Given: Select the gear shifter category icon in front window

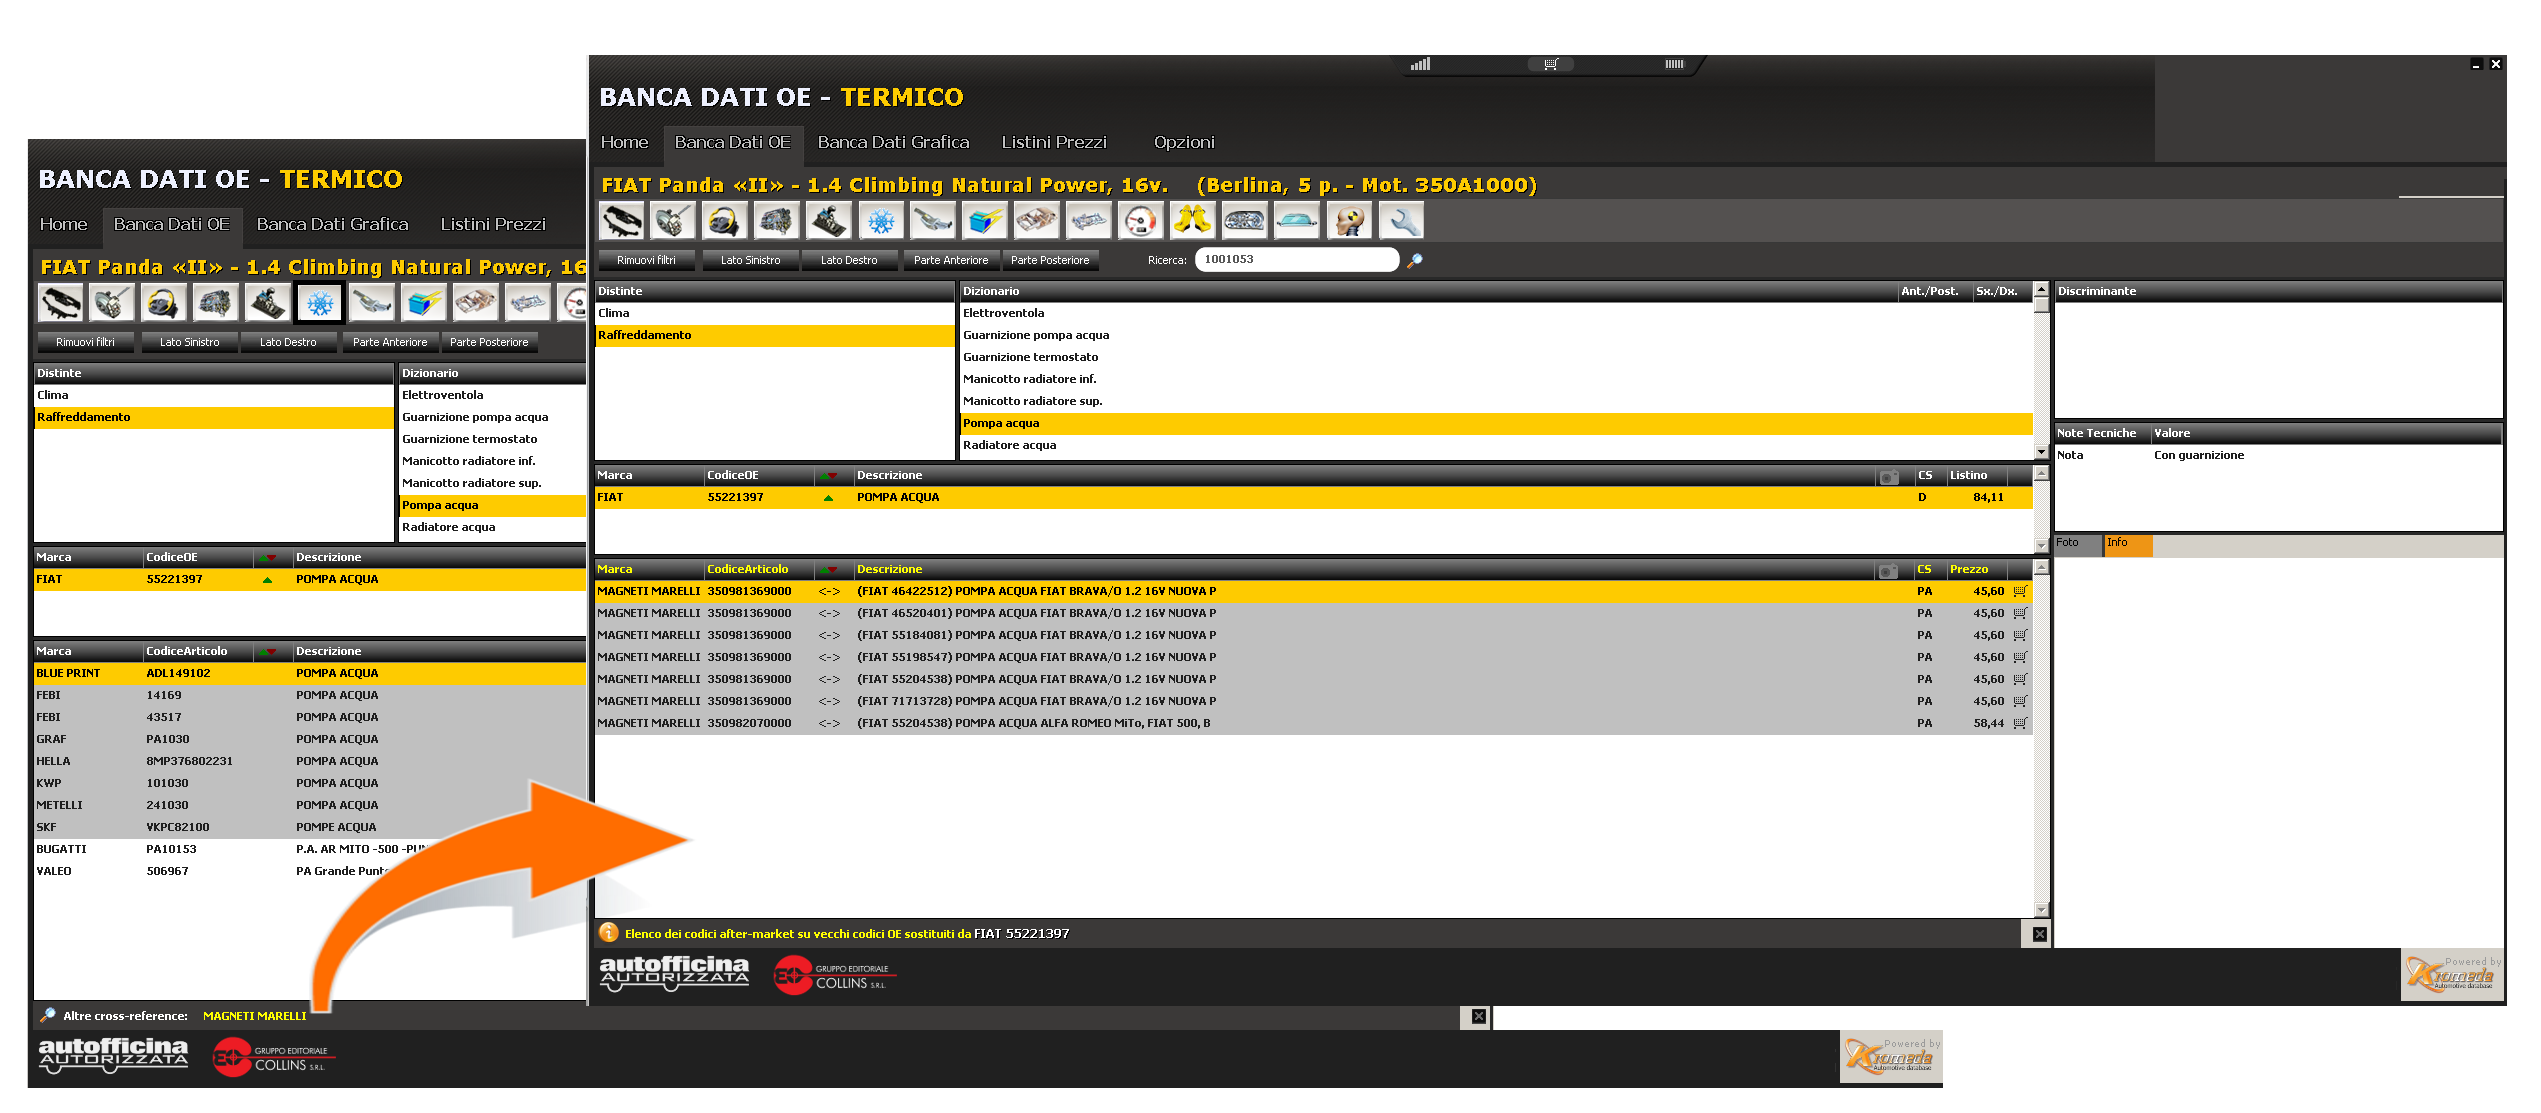Looking at the screenshot, I should click(829, 220).
